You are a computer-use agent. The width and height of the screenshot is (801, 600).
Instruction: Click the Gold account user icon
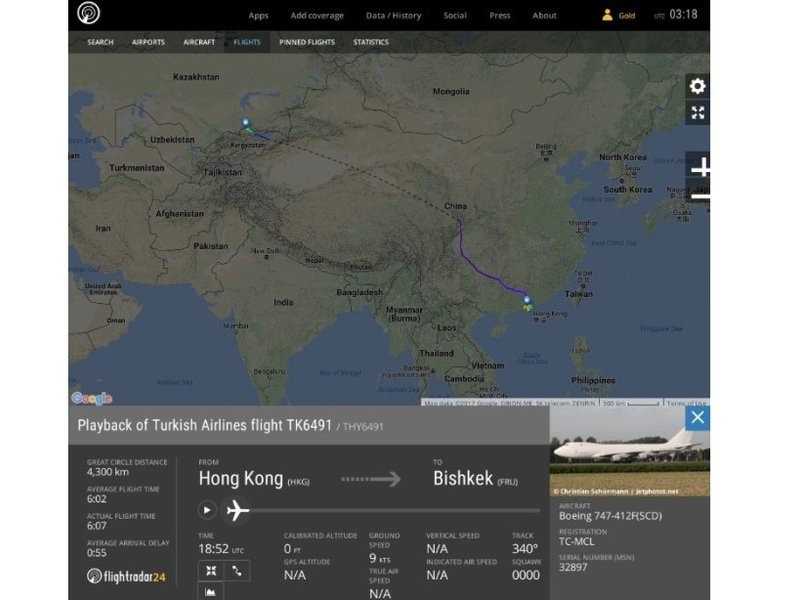click(x=607, y=15)
